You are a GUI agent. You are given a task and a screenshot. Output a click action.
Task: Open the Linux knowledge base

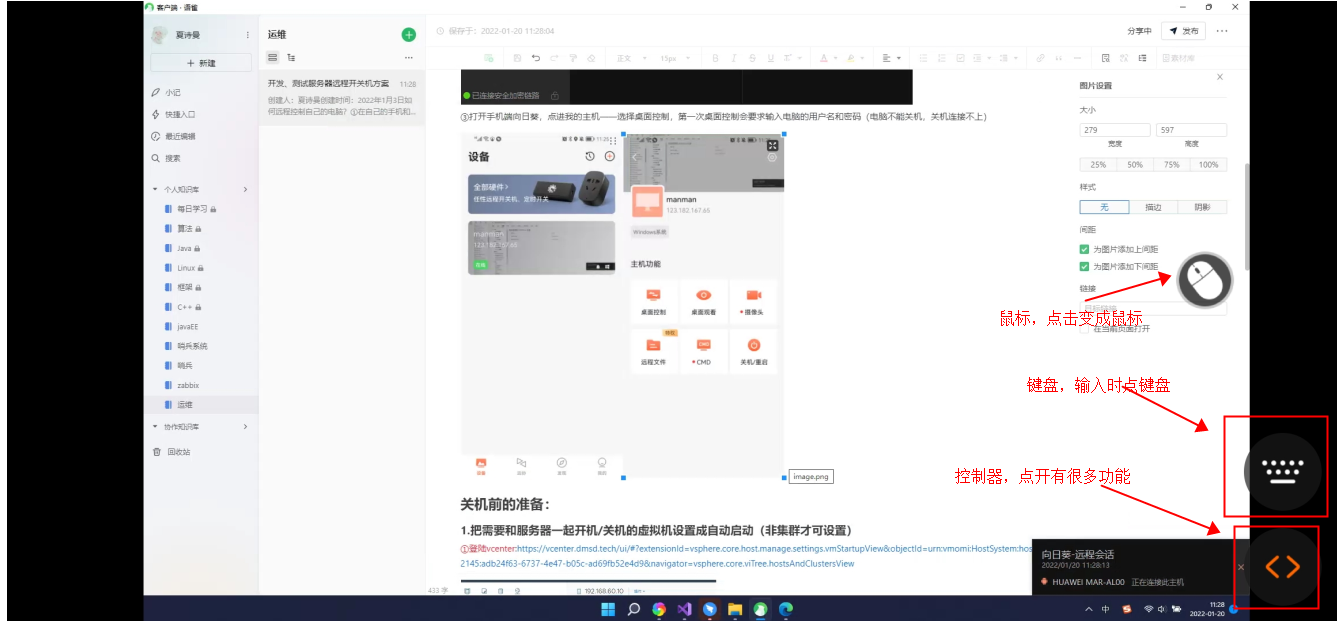pos(186,268)
